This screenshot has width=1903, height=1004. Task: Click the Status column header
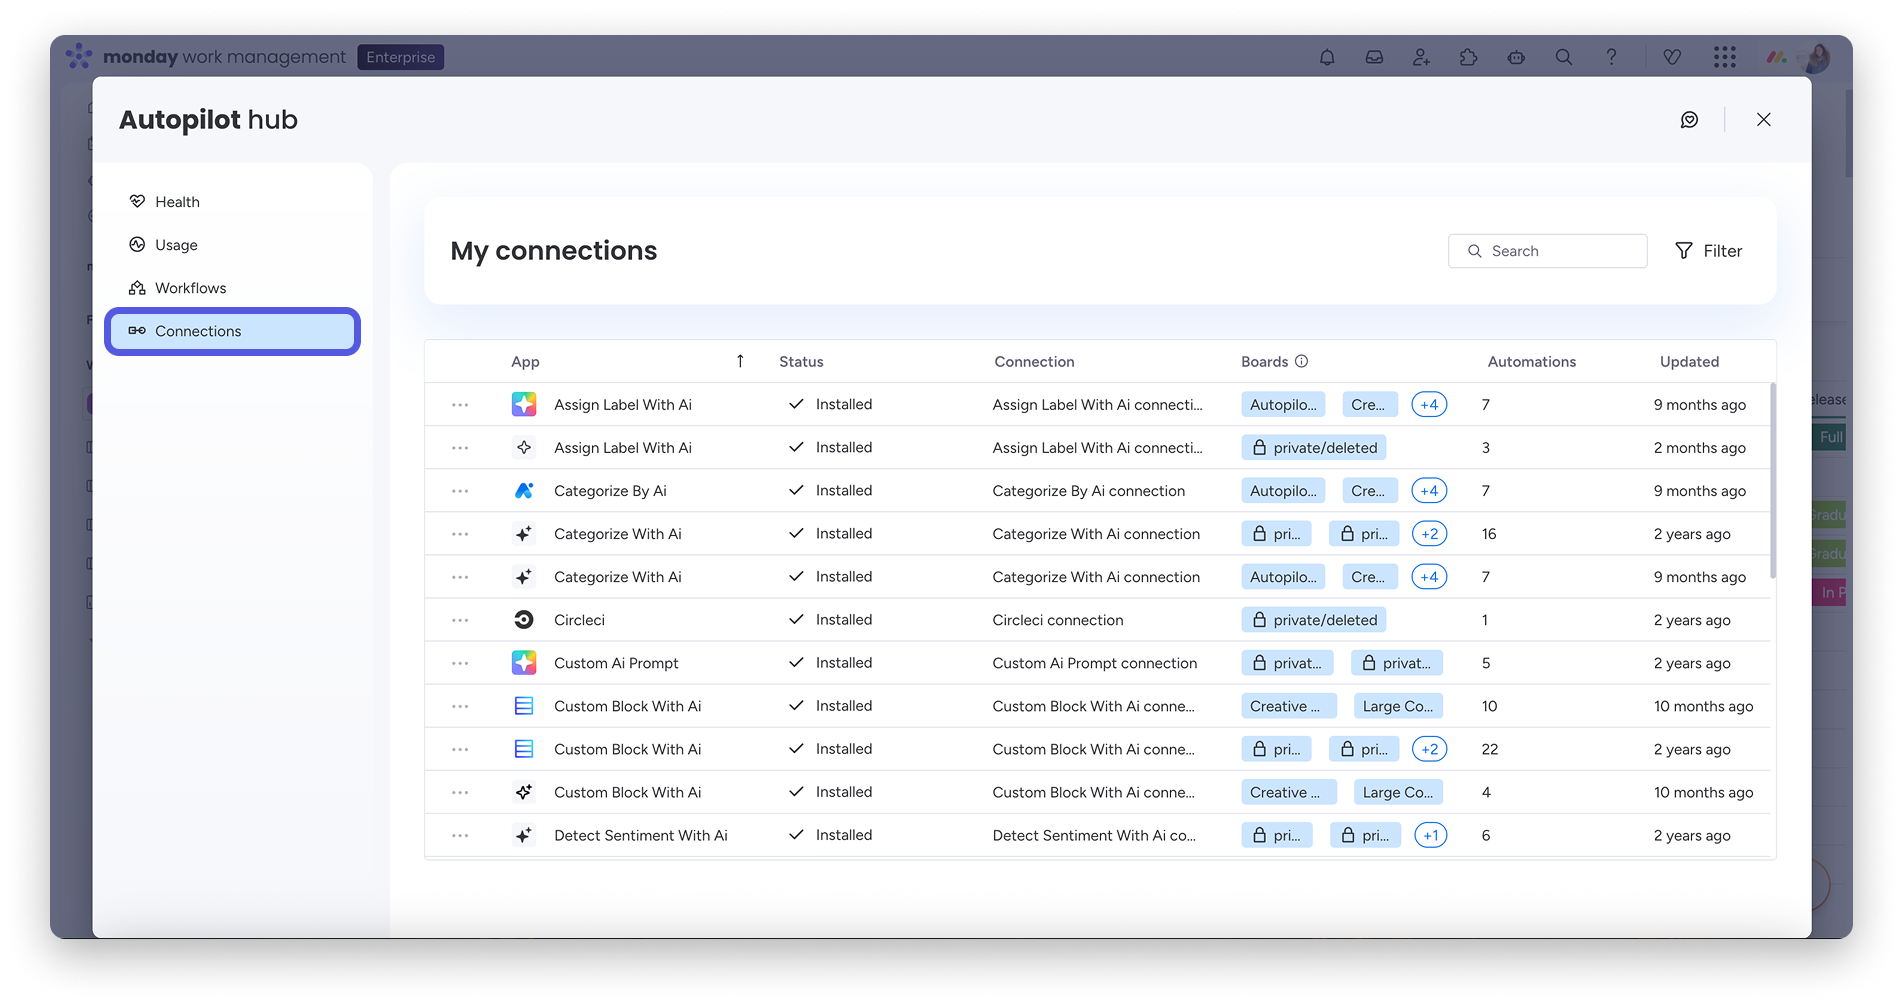pyautogui.click(x=801, y=362)
